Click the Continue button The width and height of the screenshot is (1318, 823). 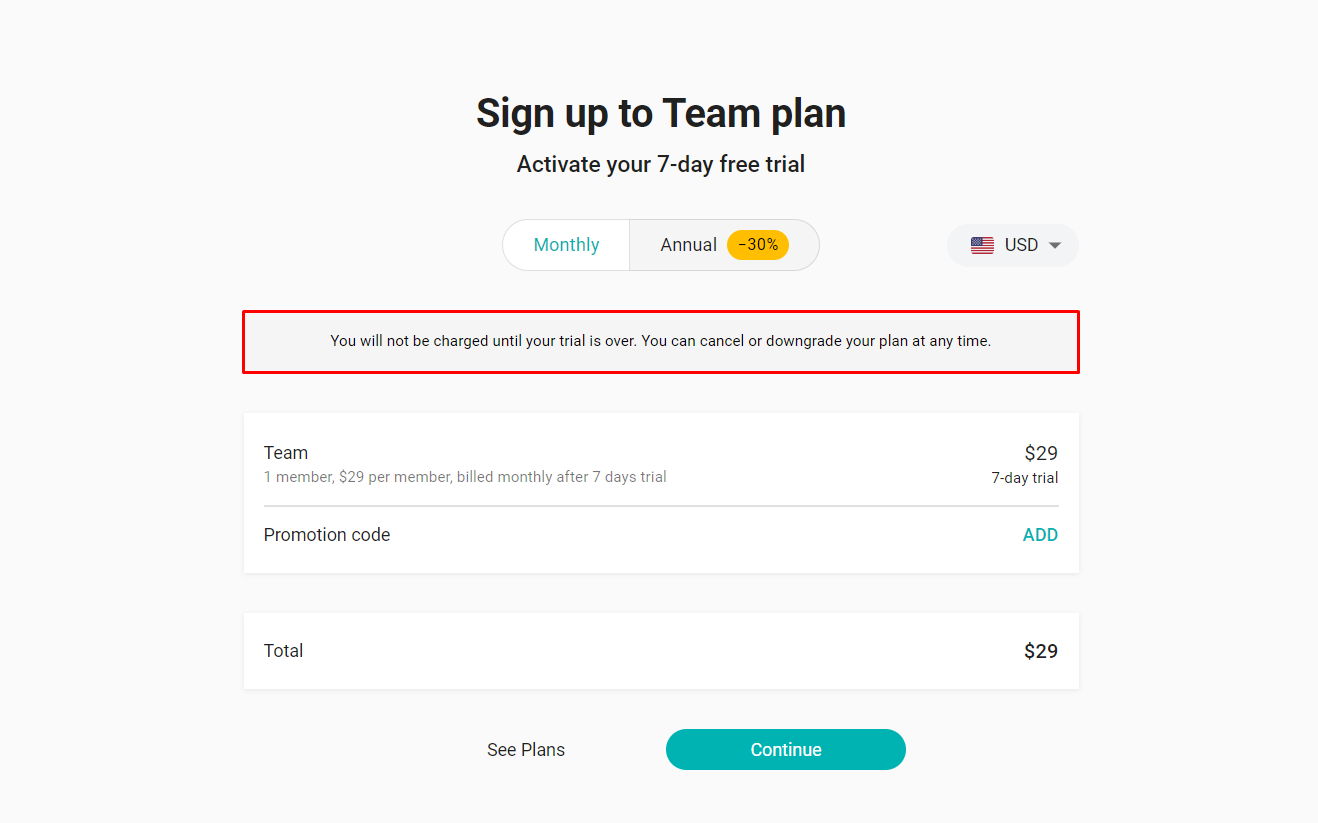pyautogui.click(x=786, y=750)
